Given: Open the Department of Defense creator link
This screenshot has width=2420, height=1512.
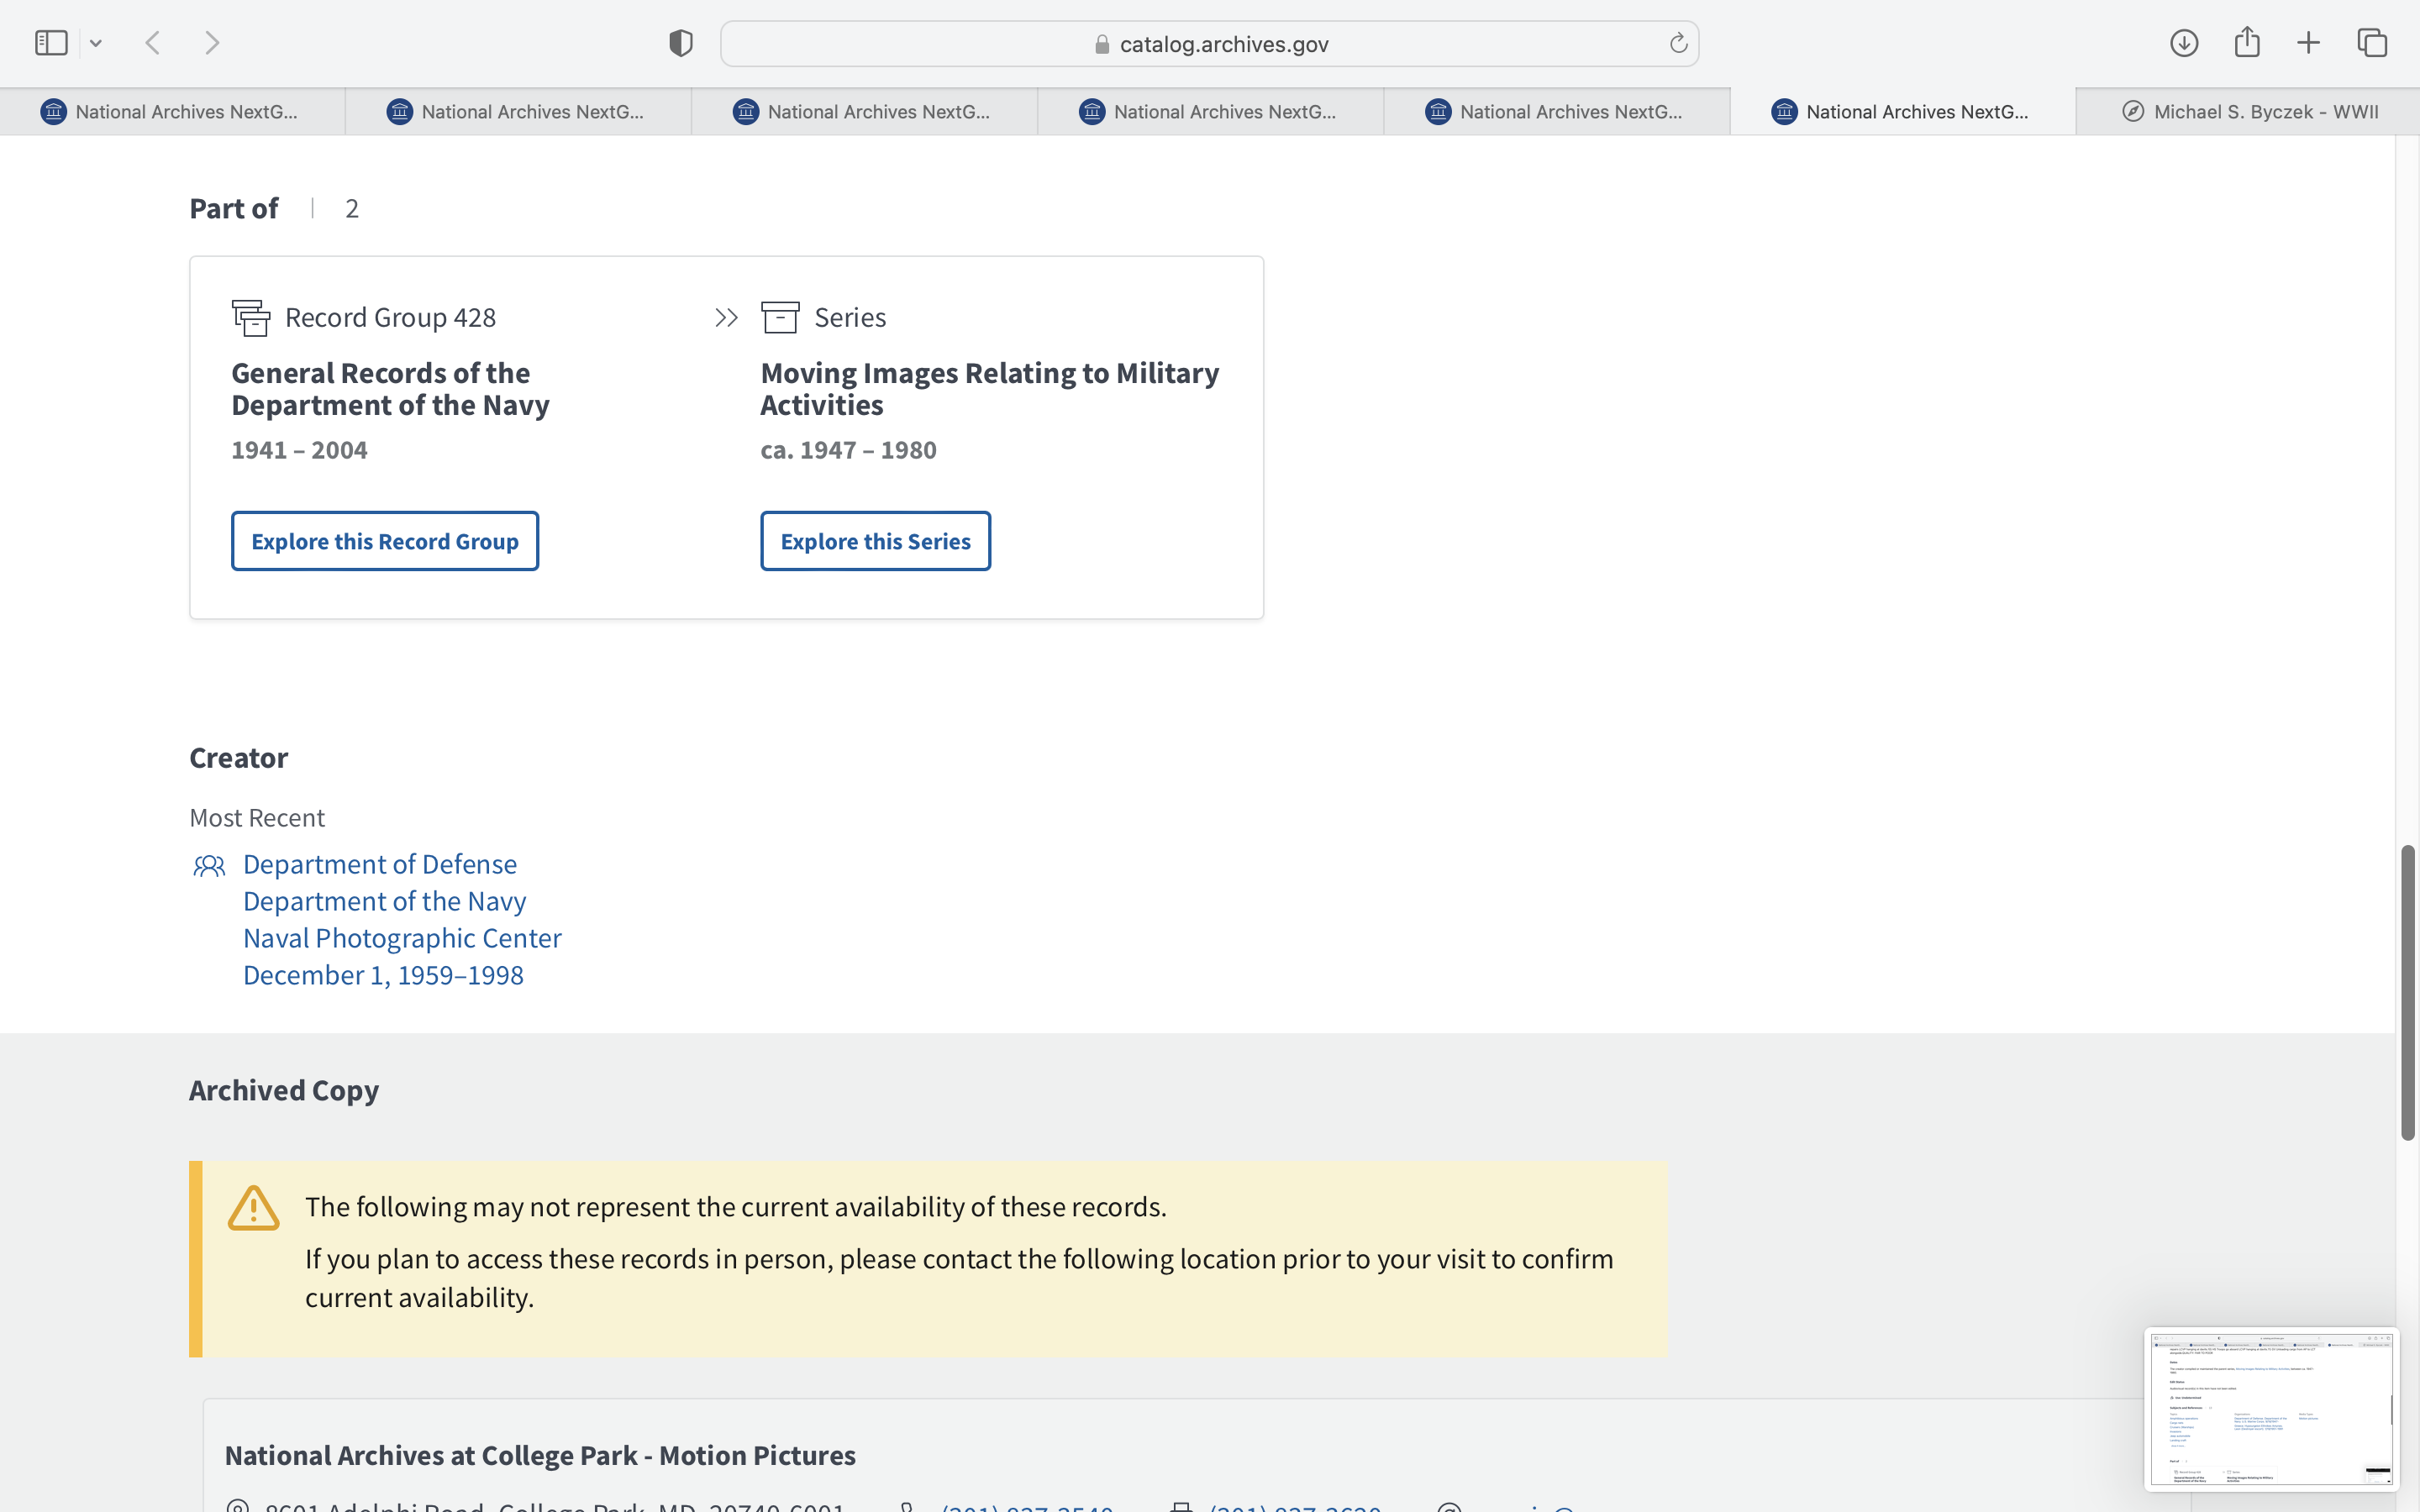Looking at the screenshot, I should tap(380, 864).
